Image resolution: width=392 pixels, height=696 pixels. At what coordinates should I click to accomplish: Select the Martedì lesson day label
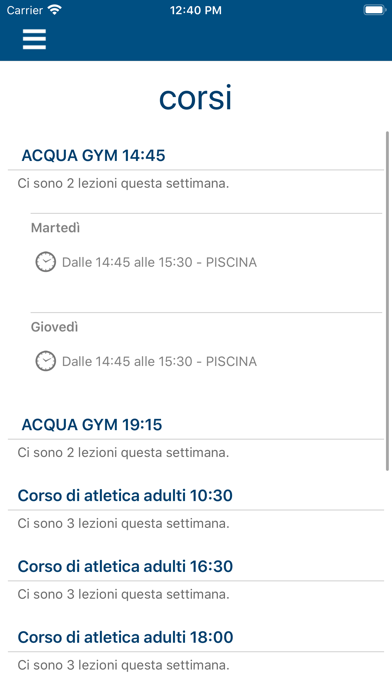(x=55, y=228)
